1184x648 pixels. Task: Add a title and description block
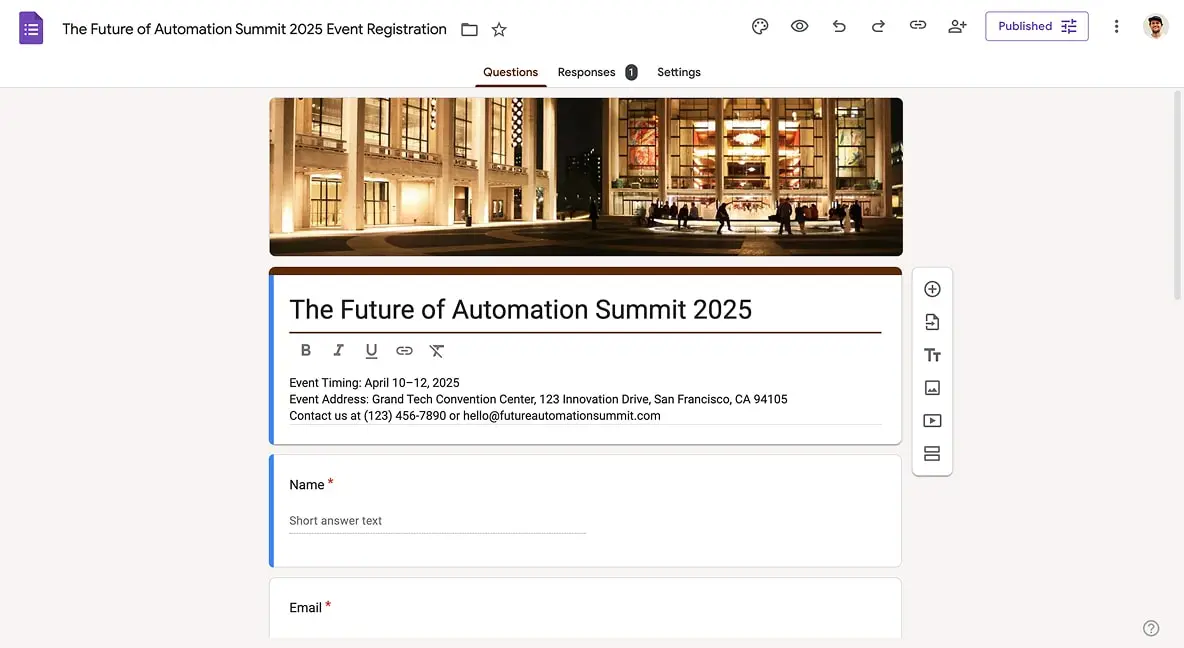931,354
